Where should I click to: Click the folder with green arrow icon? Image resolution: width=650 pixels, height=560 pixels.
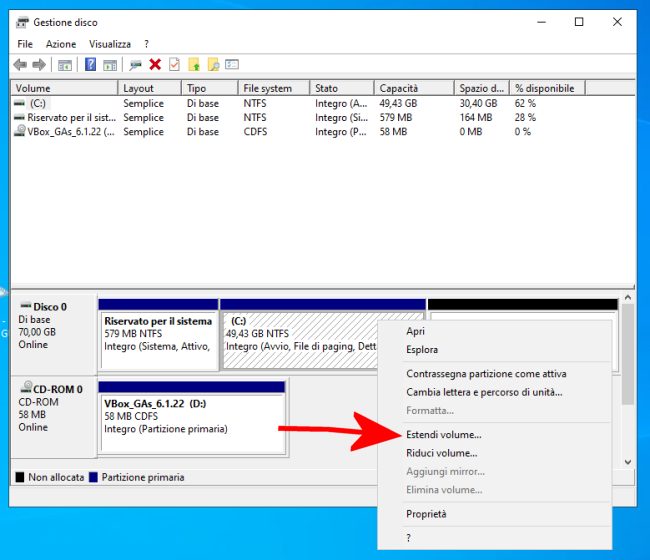tap(195, 65)
